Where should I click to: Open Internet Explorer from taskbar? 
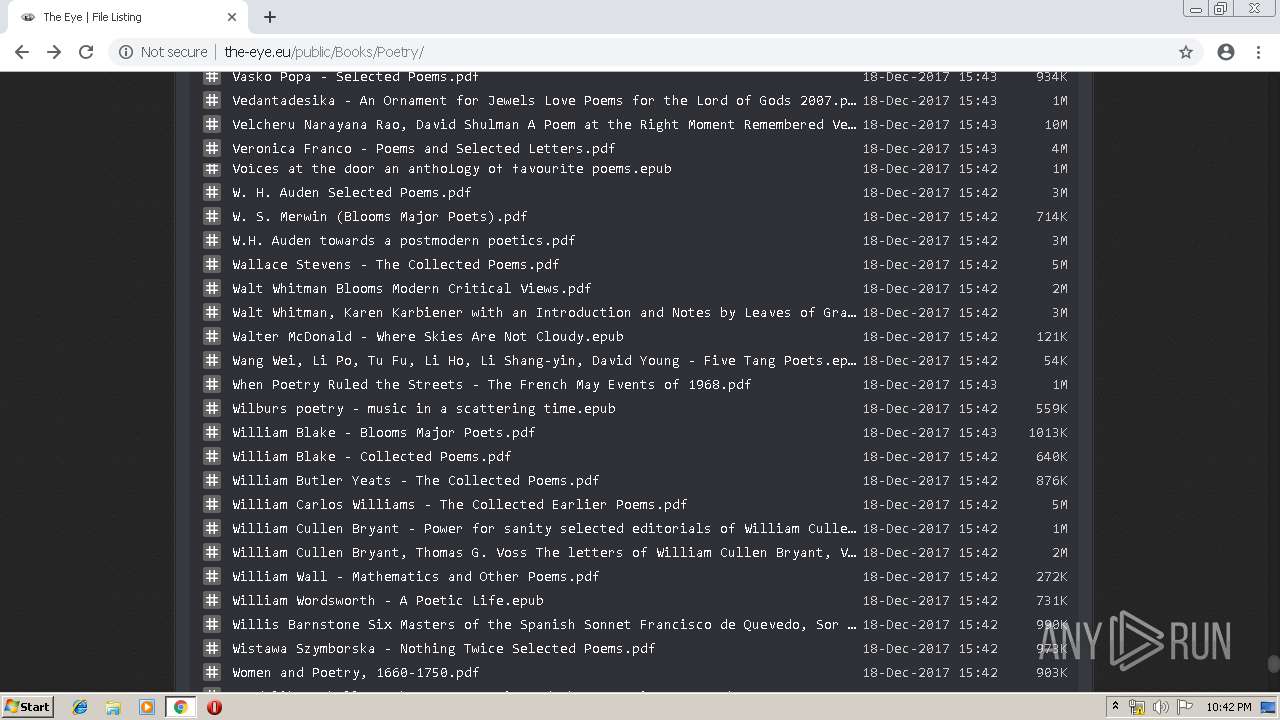pyautogui.click(x=80, y=707)
